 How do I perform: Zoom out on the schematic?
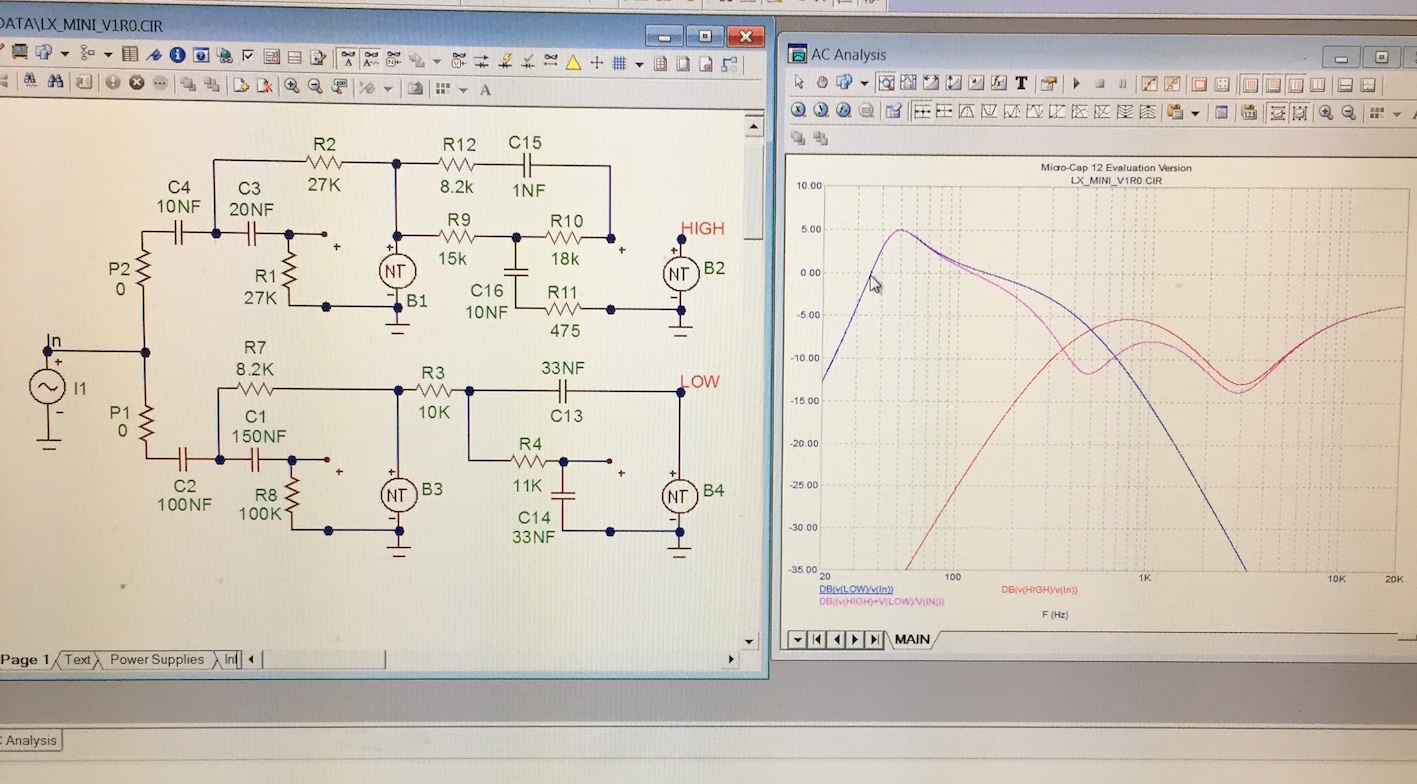point(315,85)
